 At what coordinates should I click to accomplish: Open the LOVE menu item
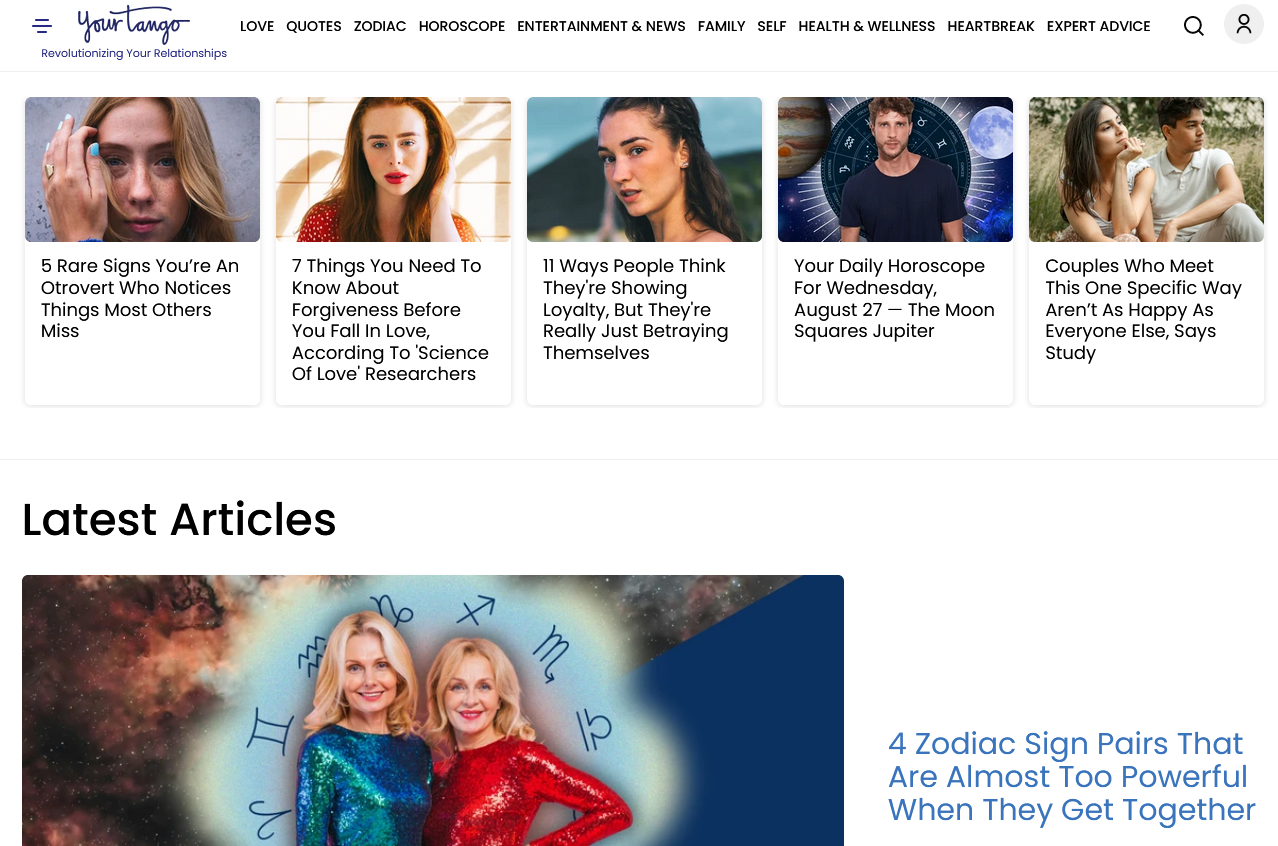click(257, 26)
